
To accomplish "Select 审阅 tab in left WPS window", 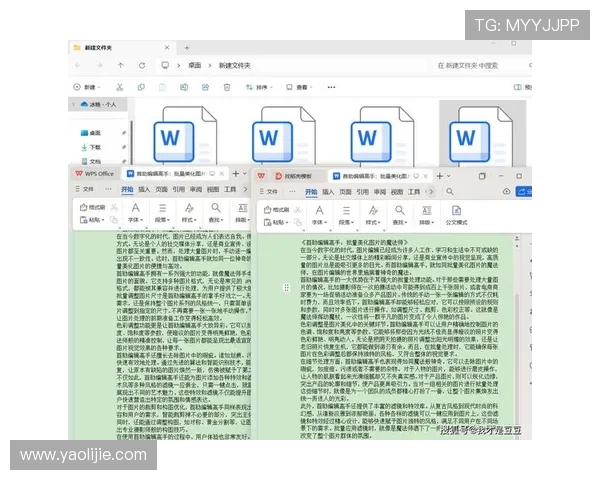I will [x=196, y=189].
